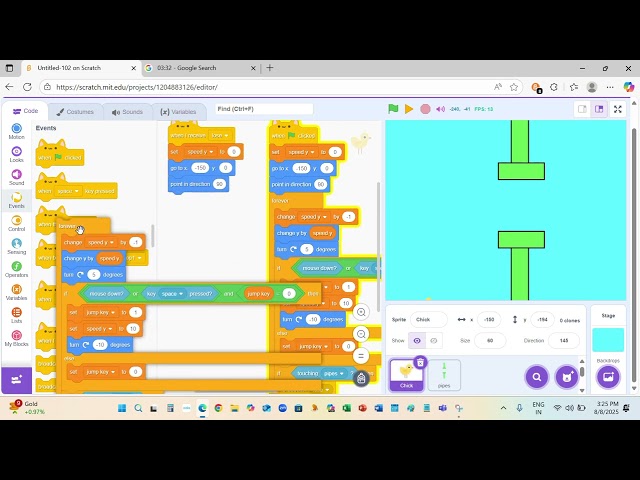Zoom in the code workspace
The image size is (640, 480).
(361, 312)
